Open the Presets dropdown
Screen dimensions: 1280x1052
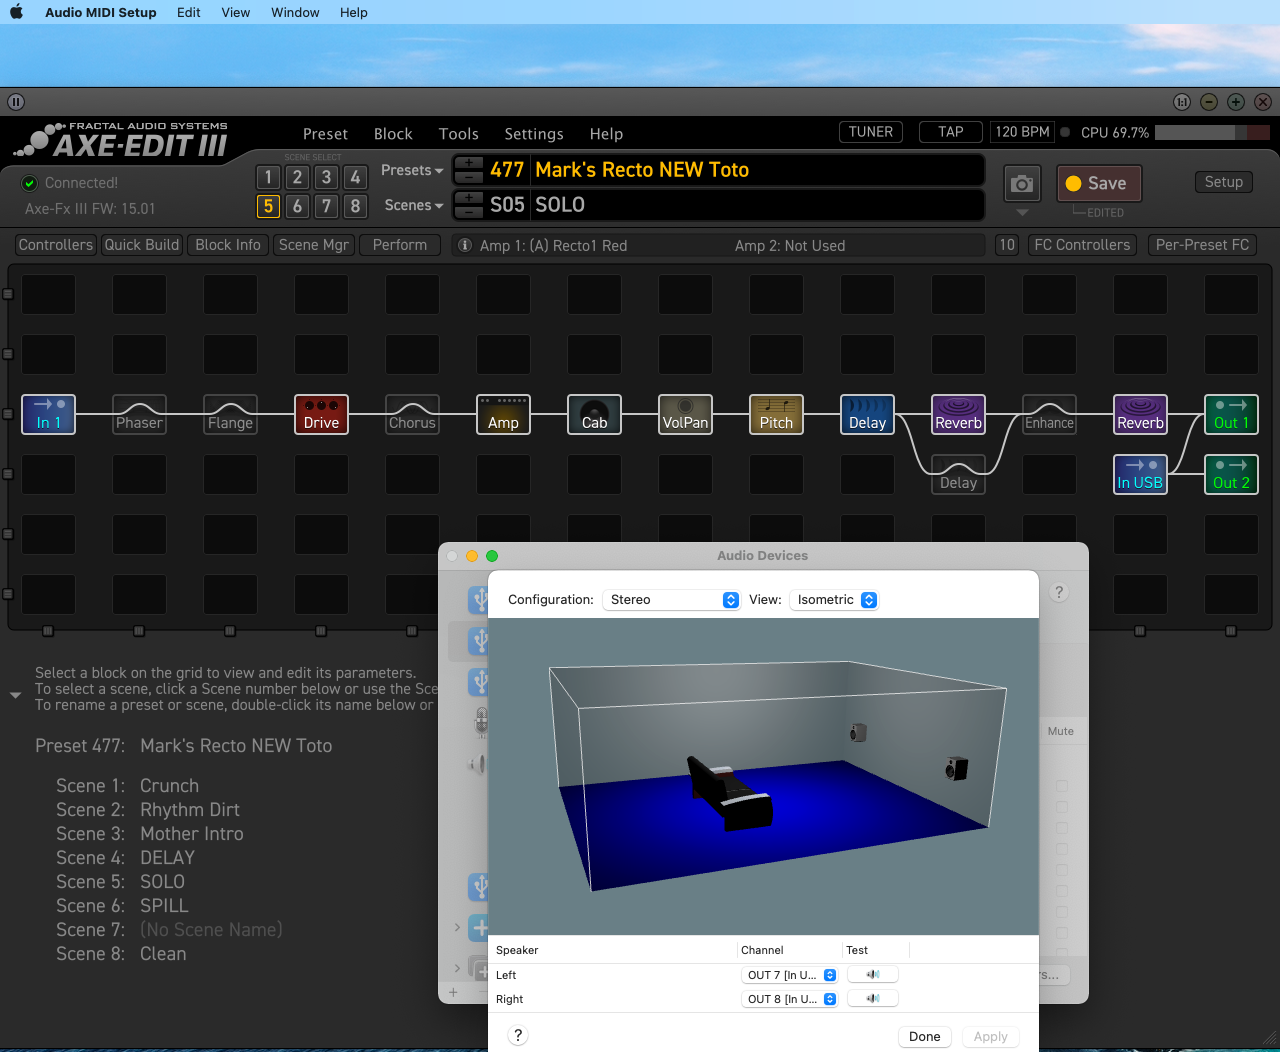tap(412, 171)
